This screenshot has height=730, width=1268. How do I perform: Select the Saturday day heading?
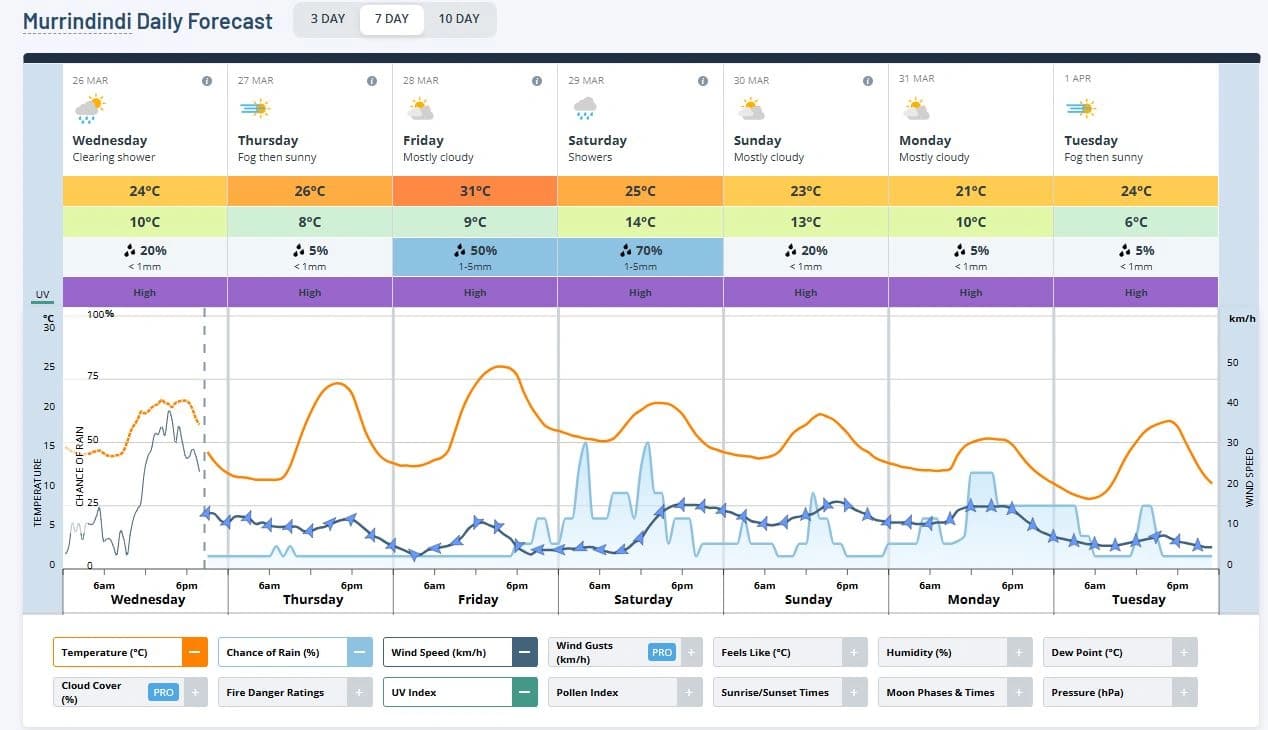pos(597,141)
